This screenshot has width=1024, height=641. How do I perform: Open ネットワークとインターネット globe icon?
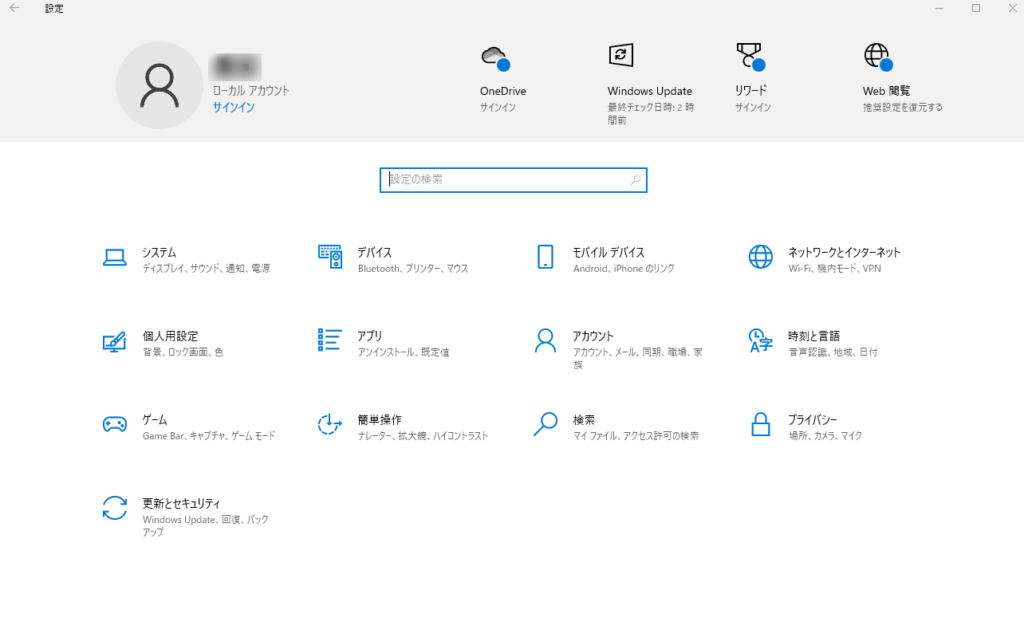pyautogui.click(x=761, y=258)
